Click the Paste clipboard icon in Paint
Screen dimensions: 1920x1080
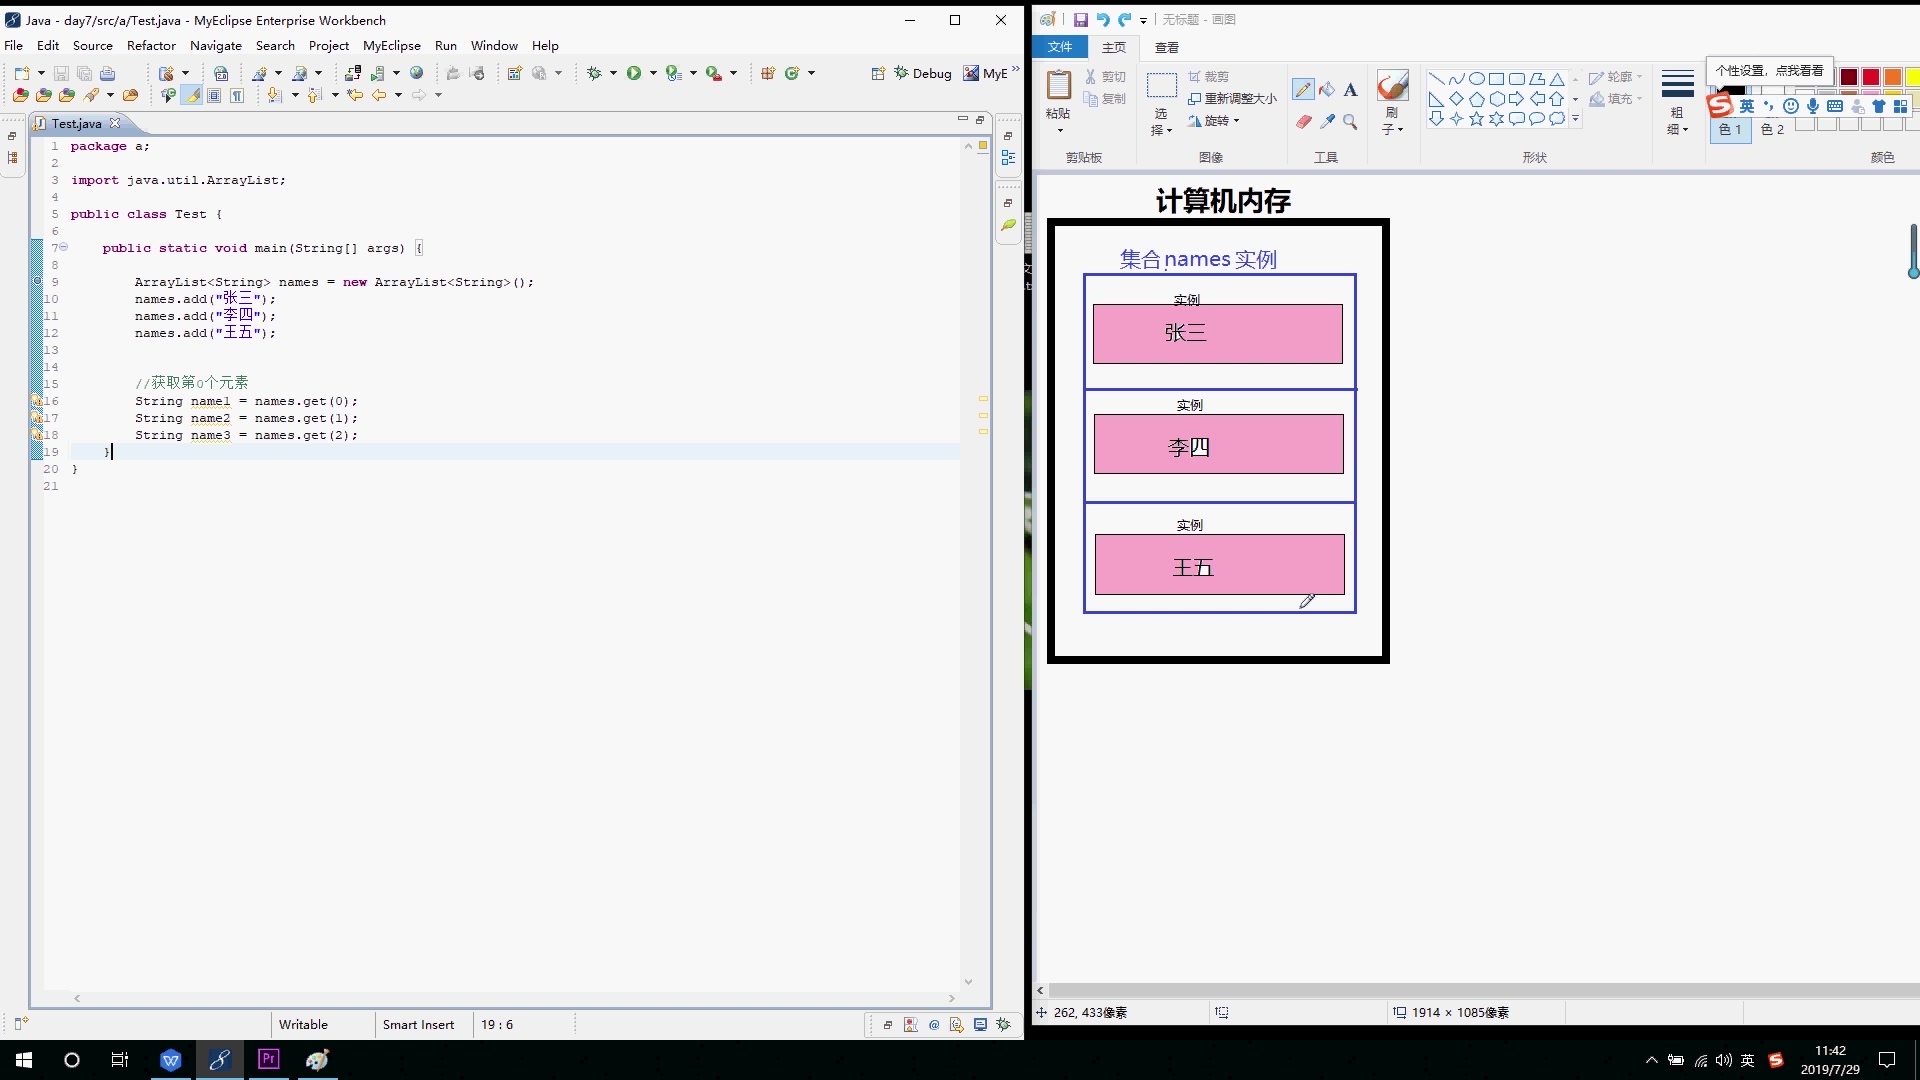pos(1058,85)
